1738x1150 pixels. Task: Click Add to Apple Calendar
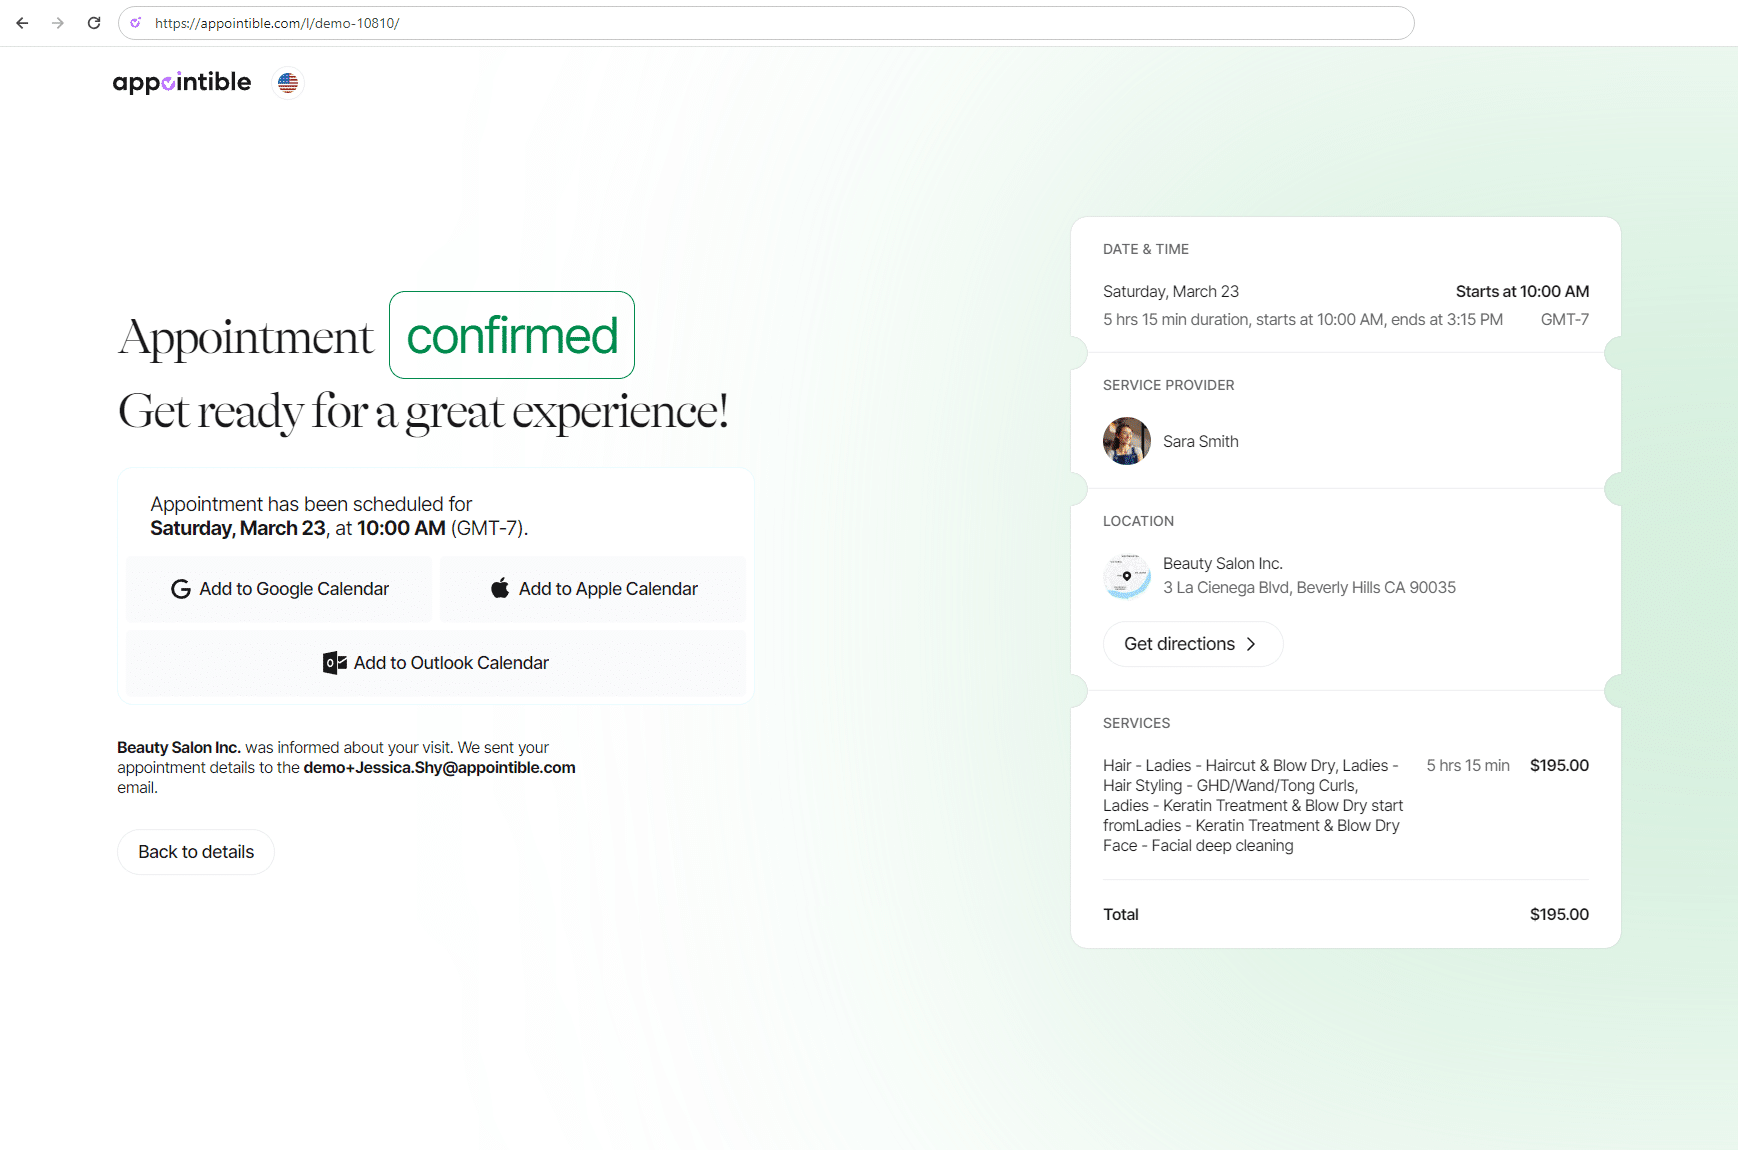[x=592, y=589]
